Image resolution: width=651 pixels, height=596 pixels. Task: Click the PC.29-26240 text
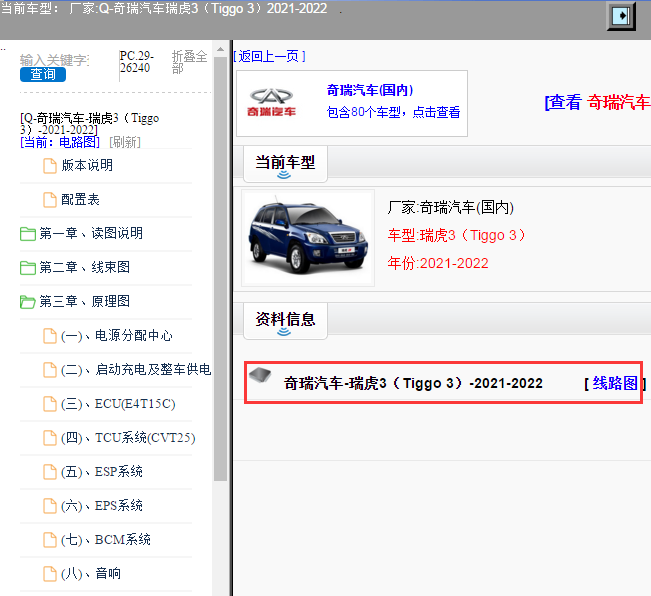(x=137, y=62)
